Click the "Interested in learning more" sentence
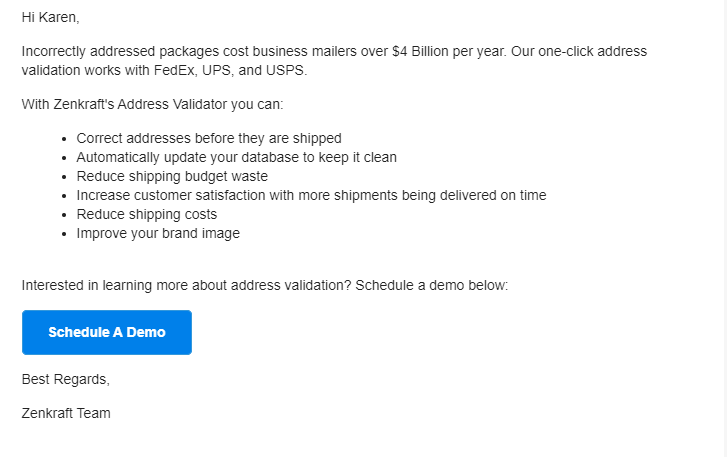This screenshot has height=457, width=727. pyautogui.click(x=187, y=285)
